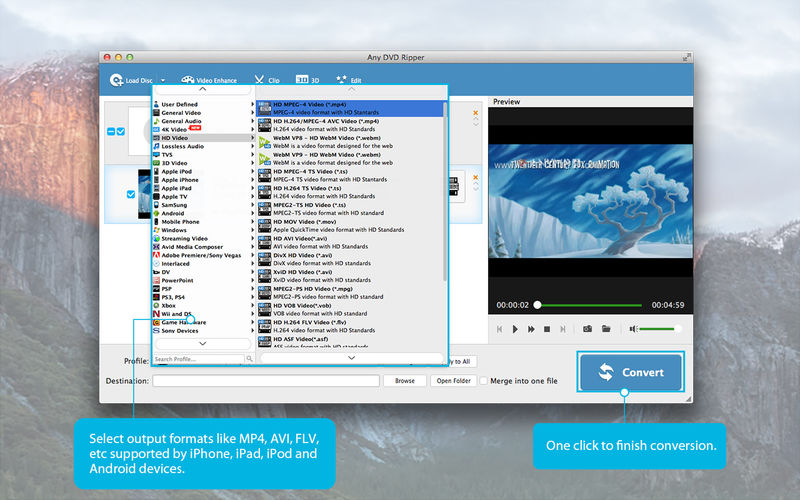The height and width of the screenshot is (500, 800).
Task: Click the PSP category icon
Action: (x=157, y=288)
